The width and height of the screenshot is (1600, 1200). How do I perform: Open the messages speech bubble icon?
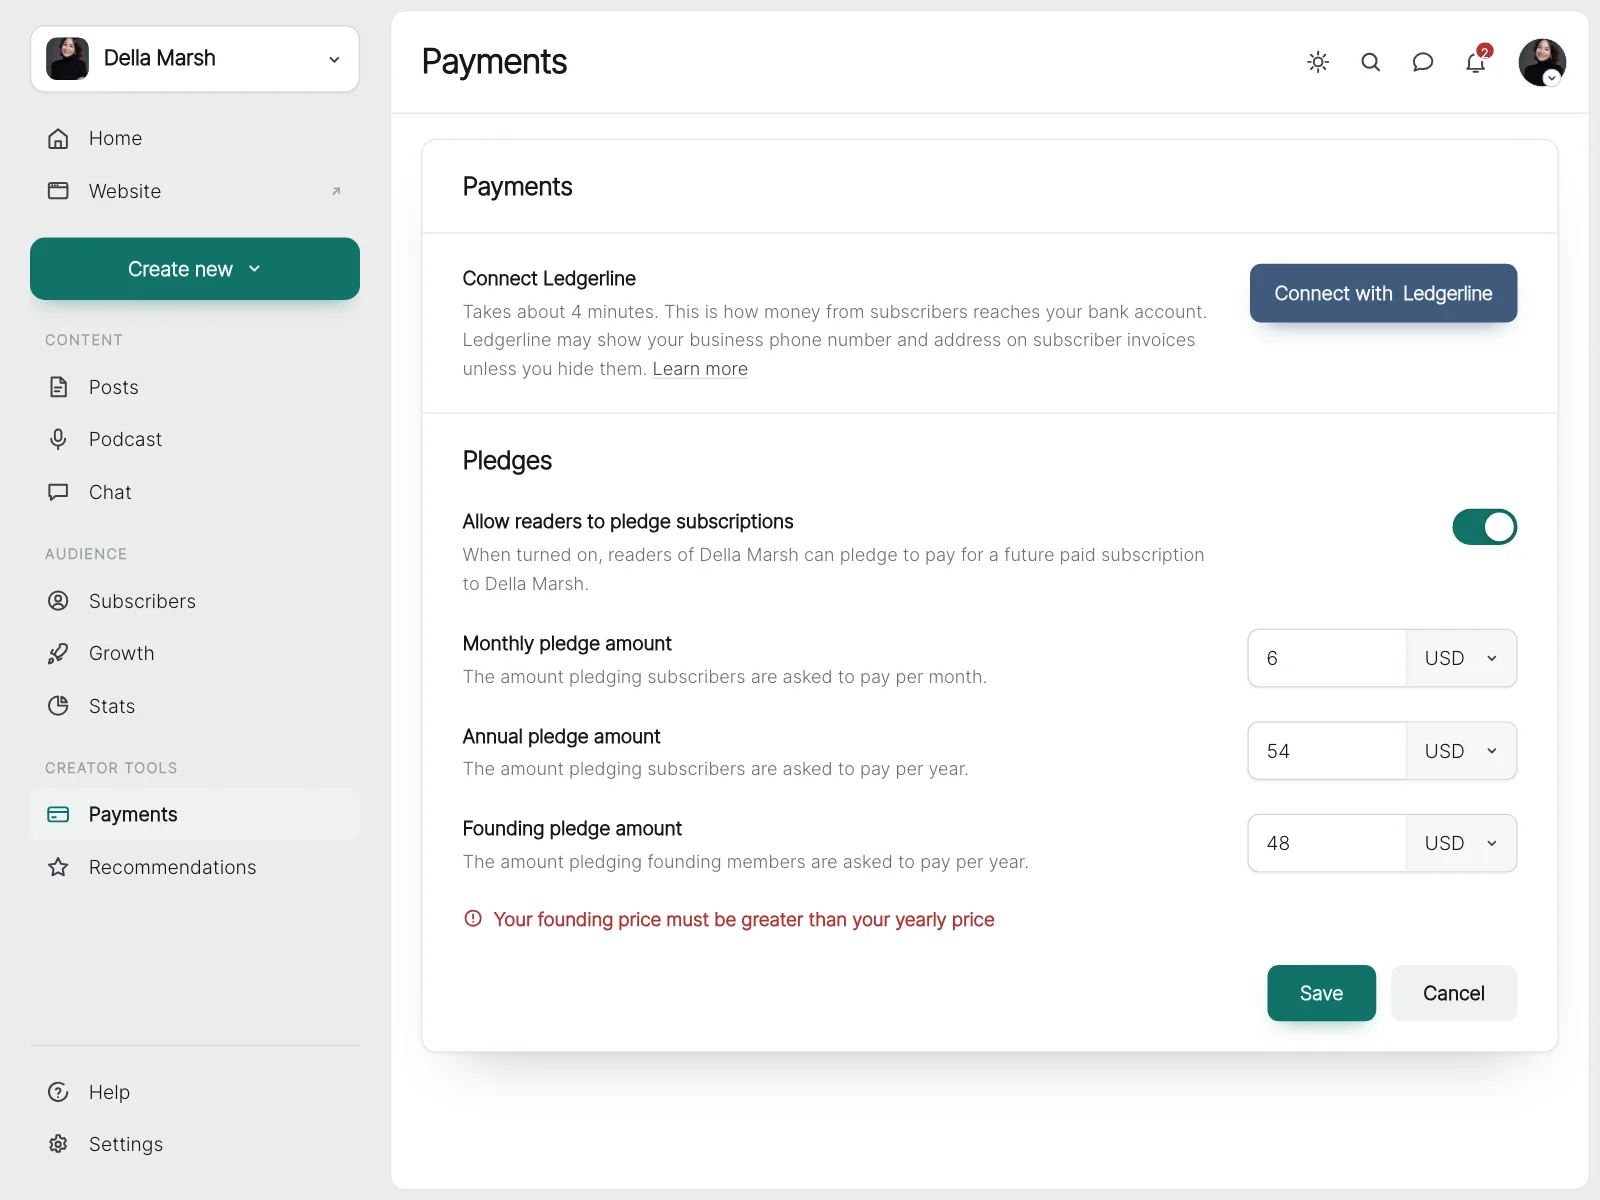coord(1422,62)
